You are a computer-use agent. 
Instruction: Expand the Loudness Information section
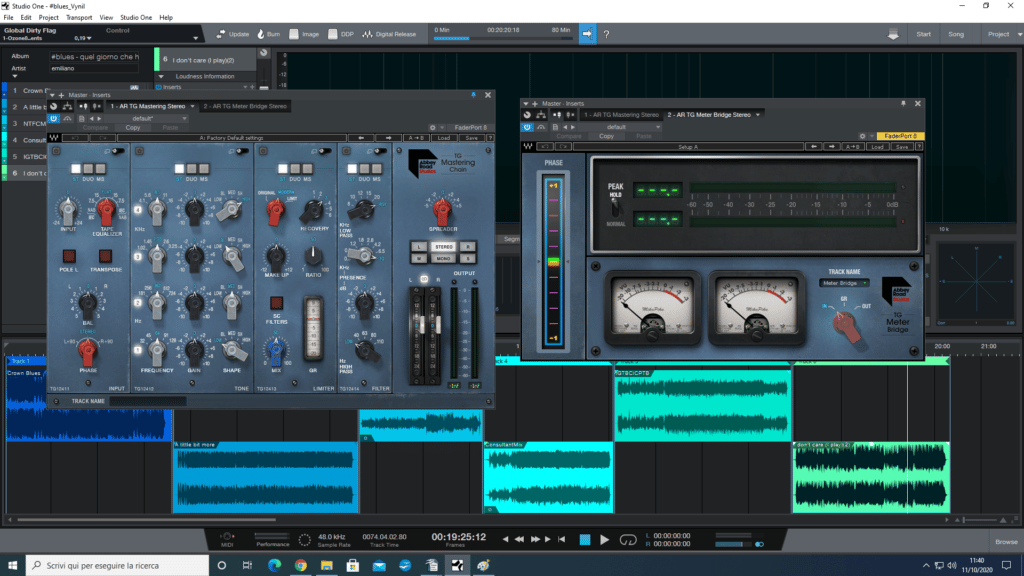tap(161, 76)
